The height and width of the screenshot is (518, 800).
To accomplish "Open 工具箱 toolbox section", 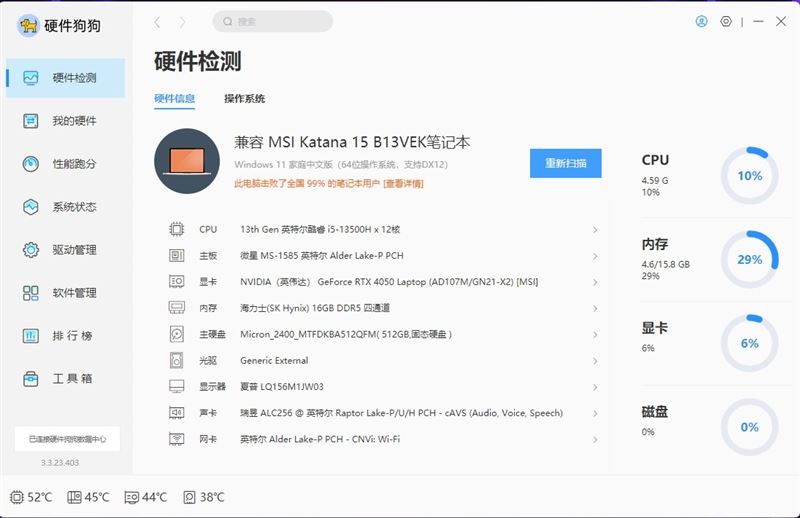I will pos(65,379).
